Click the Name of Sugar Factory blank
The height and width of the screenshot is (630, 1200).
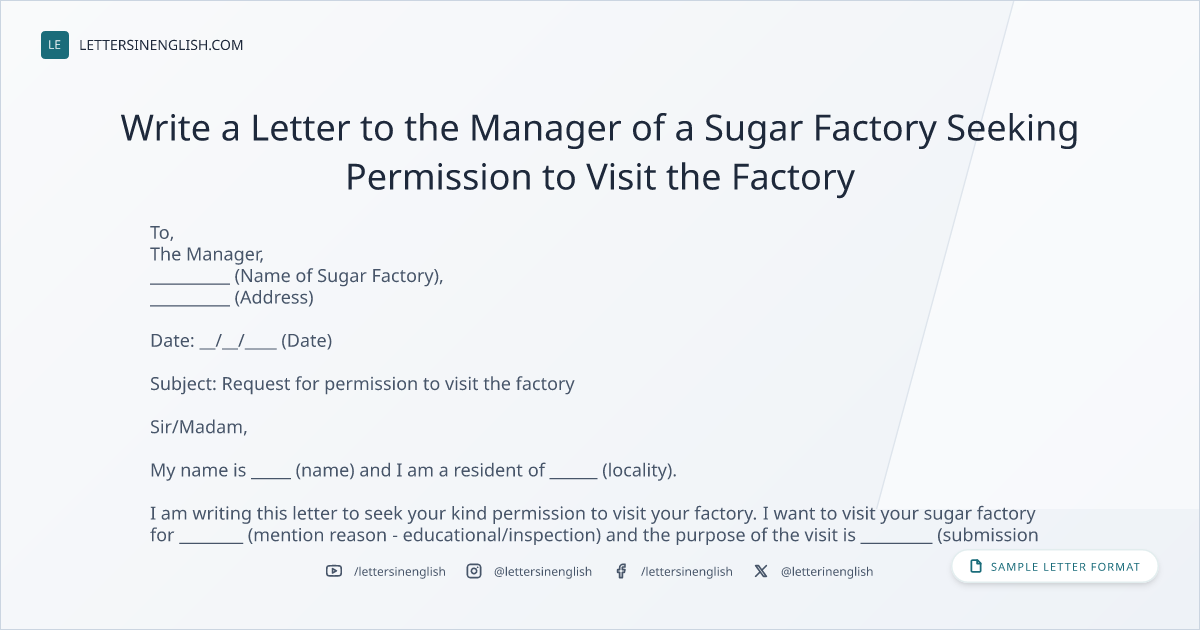(190, 277)
